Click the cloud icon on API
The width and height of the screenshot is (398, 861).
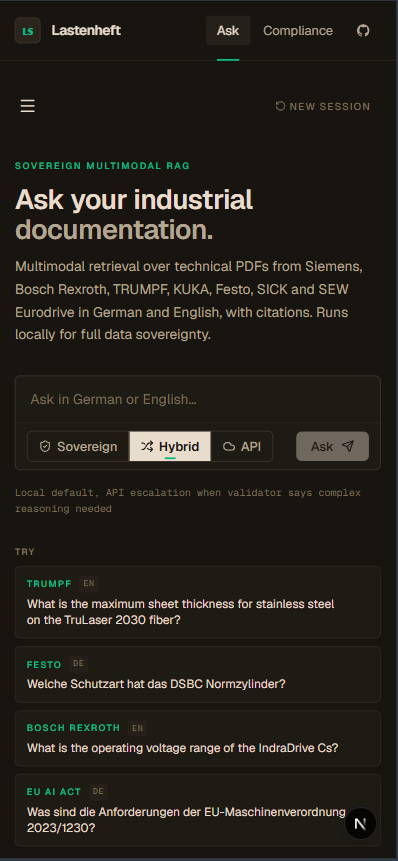[x=229, y=446]
